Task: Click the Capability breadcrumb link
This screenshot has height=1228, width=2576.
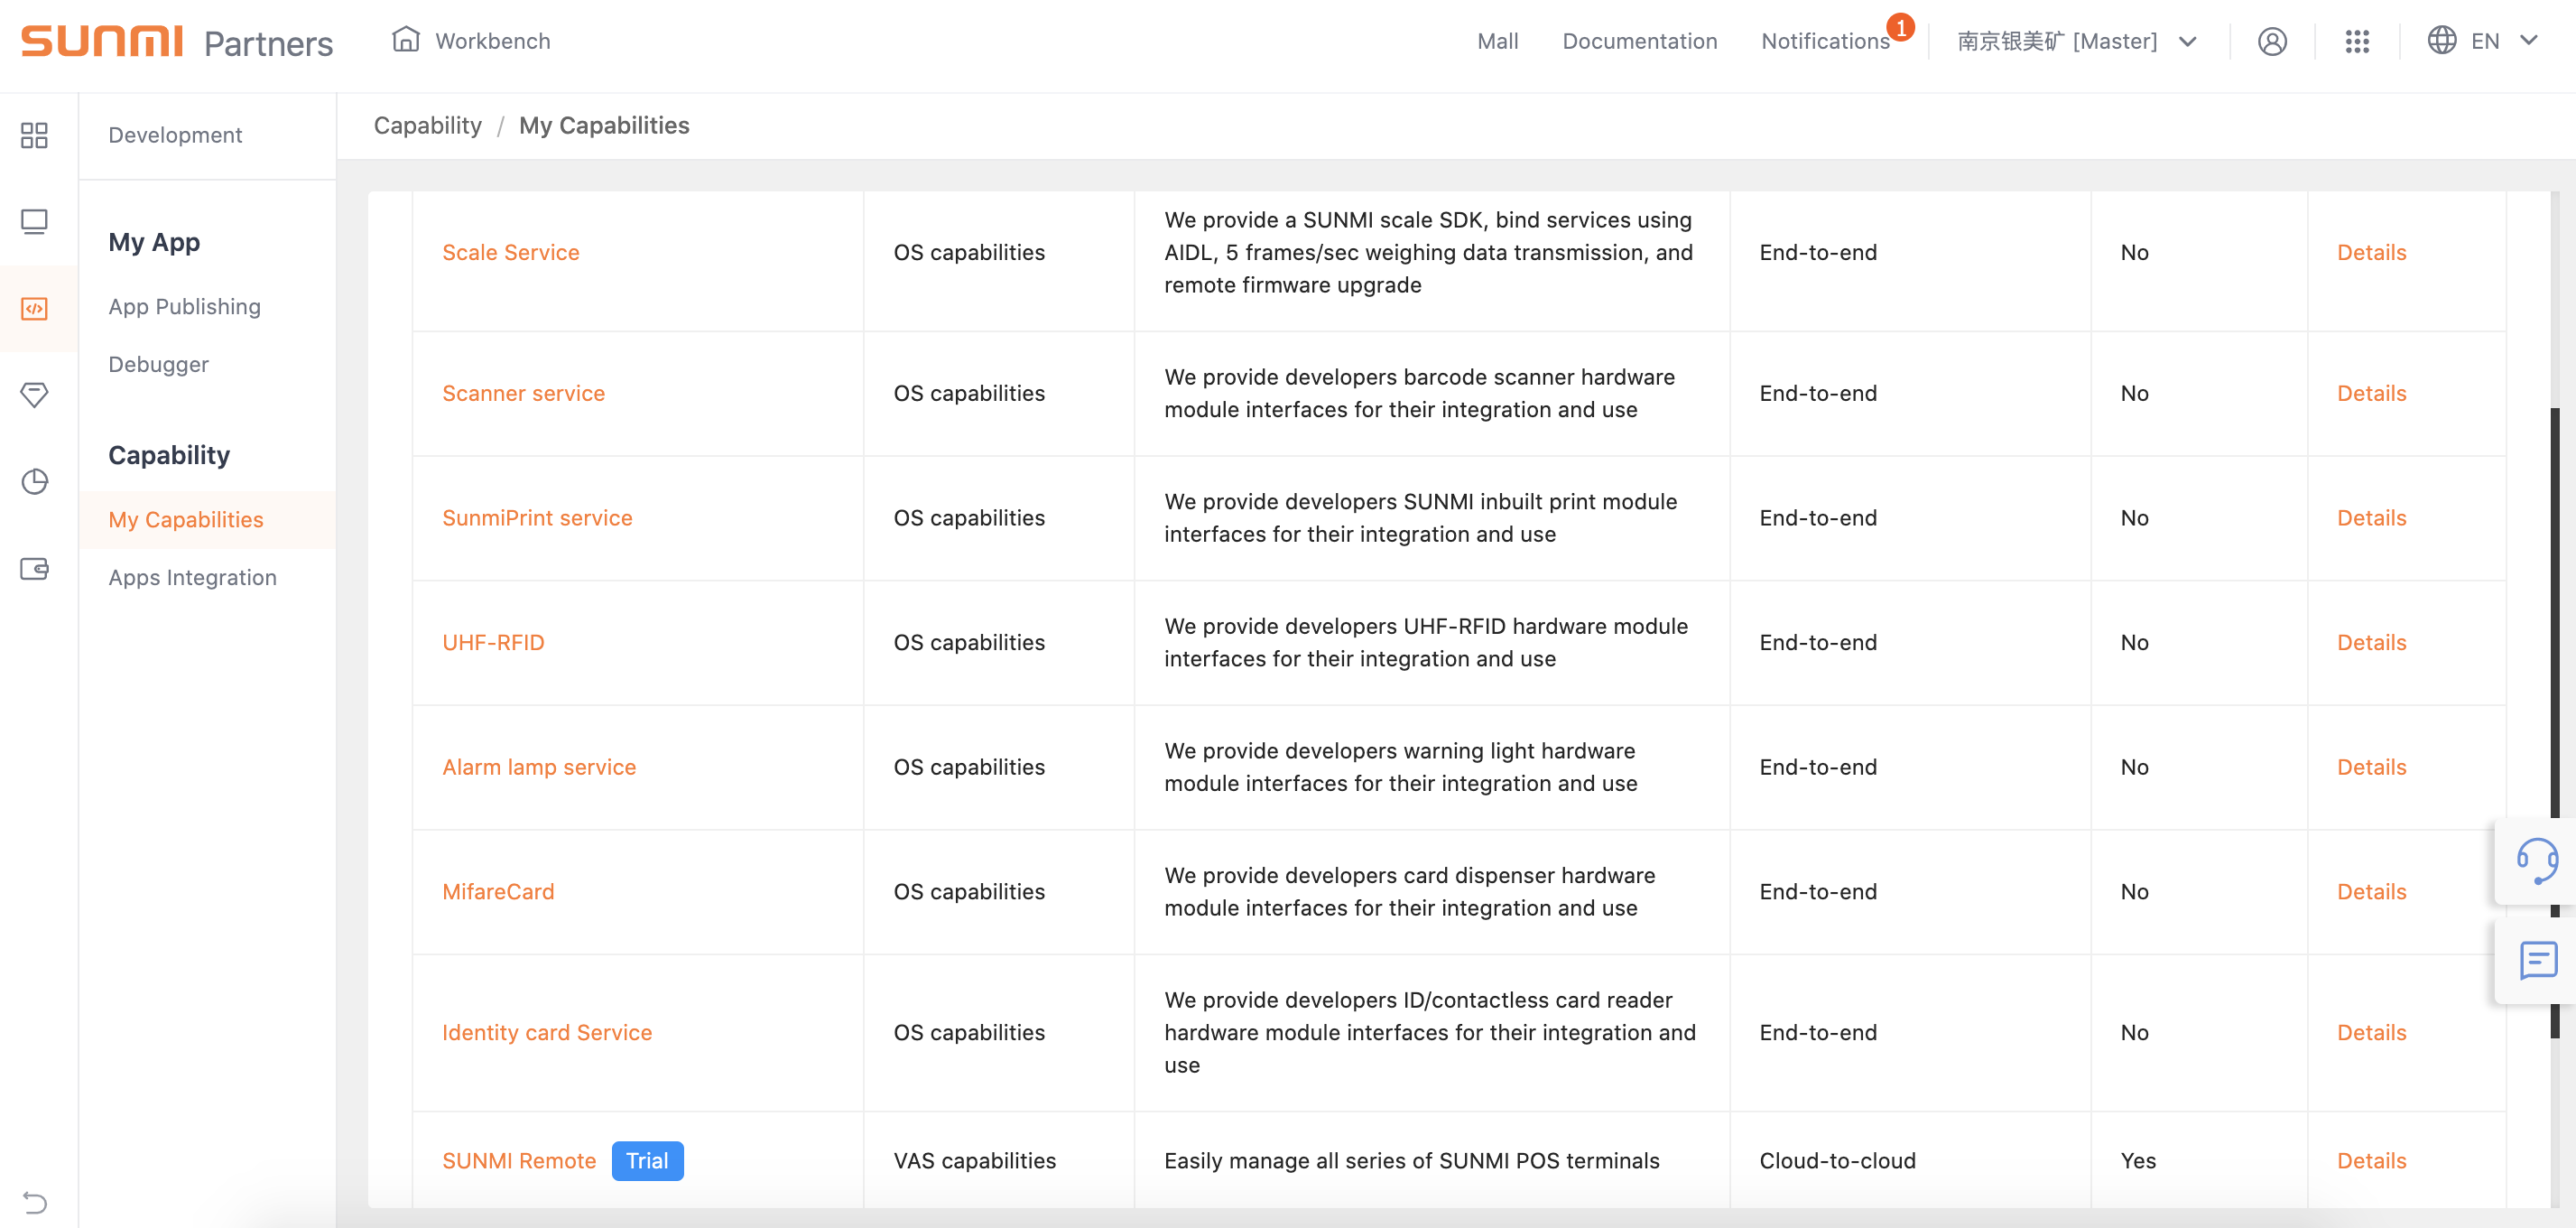Action: click(x=427, y=125)
